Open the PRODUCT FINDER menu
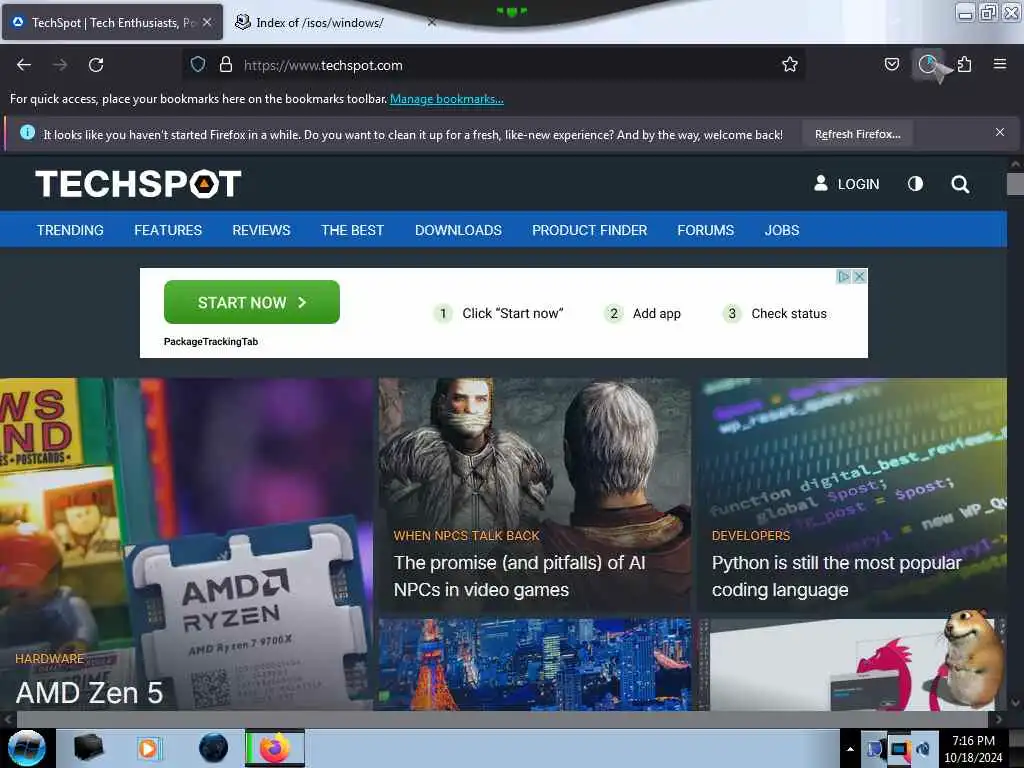 pyautogui.click(x=589, y=230)
